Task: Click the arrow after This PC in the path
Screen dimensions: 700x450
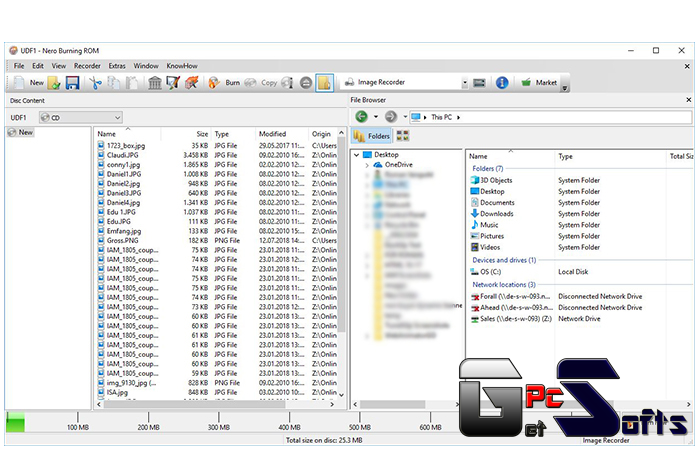Action: coord(458,117)
